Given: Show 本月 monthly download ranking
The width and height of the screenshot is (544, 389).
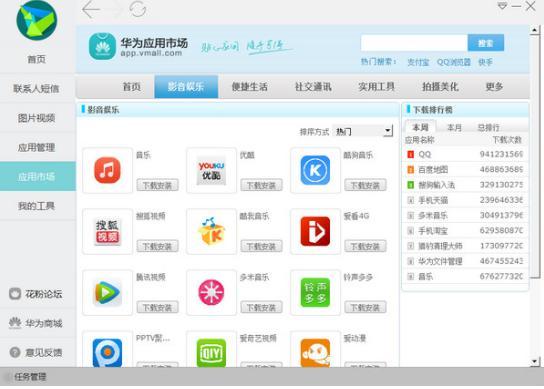Looking at the screenshot, I should [x=454, y=128].
